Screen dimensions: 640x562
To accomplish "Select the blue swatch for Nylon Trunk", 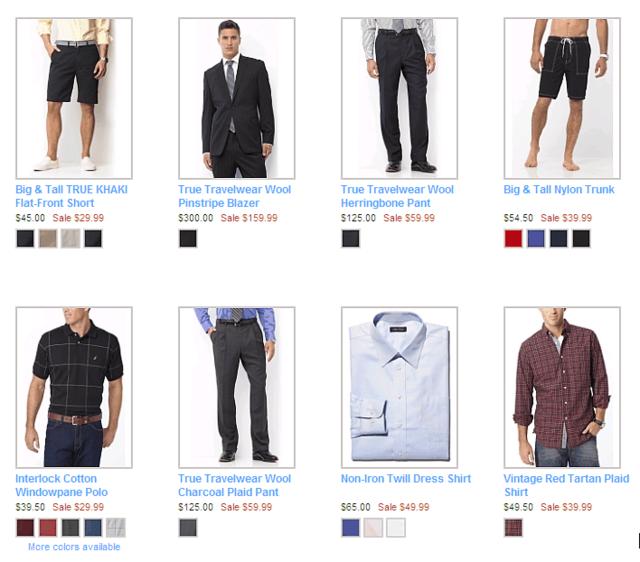I will coord(536,239).
